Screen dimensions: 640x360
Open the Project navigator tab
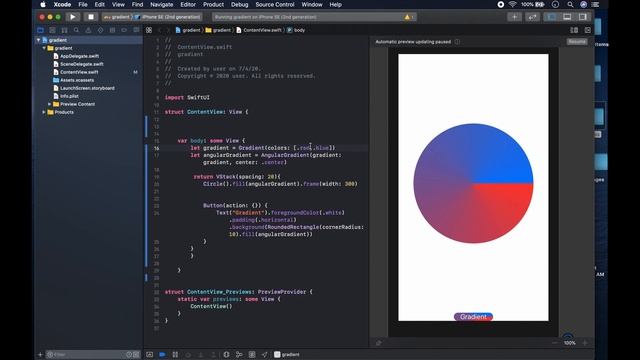click(40, 30)
